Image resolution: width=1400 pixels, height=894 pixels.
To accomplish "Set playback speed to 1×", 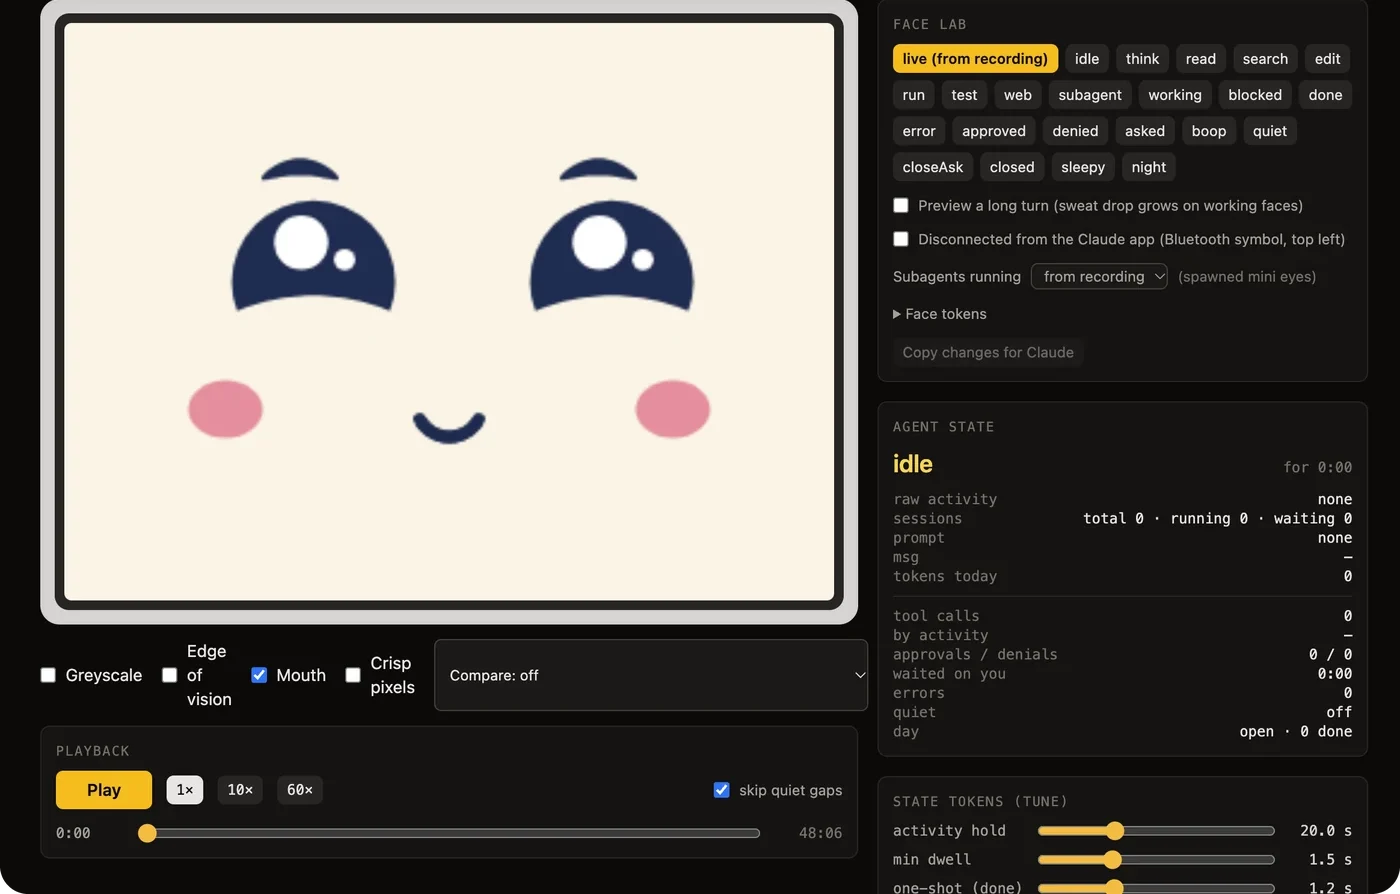I will tap(185, 790).
